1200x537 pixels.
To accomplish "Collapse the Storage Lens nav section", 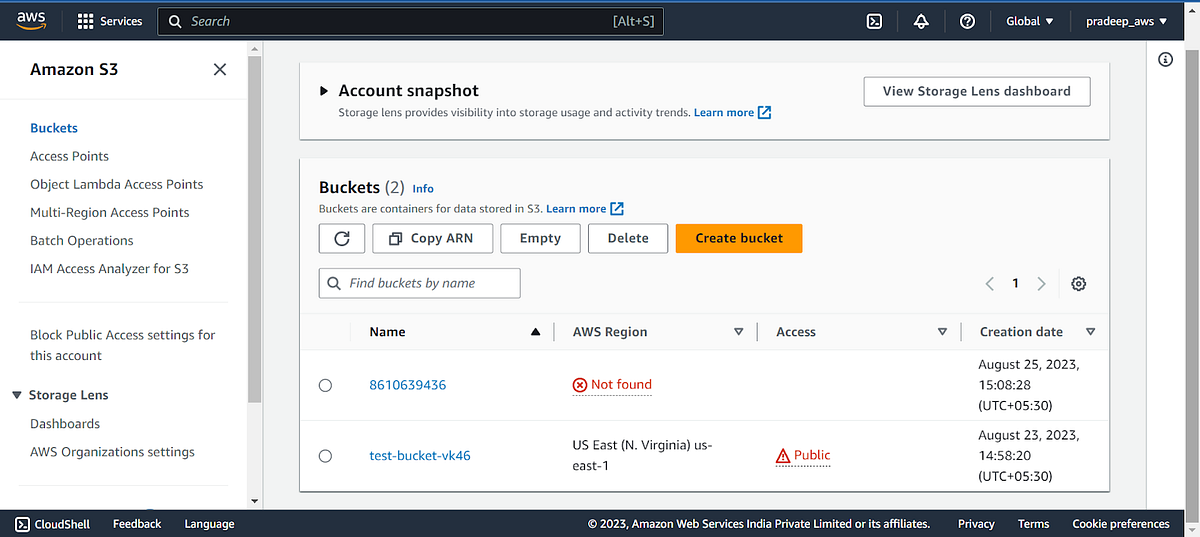I will click(x=17, y=395).
